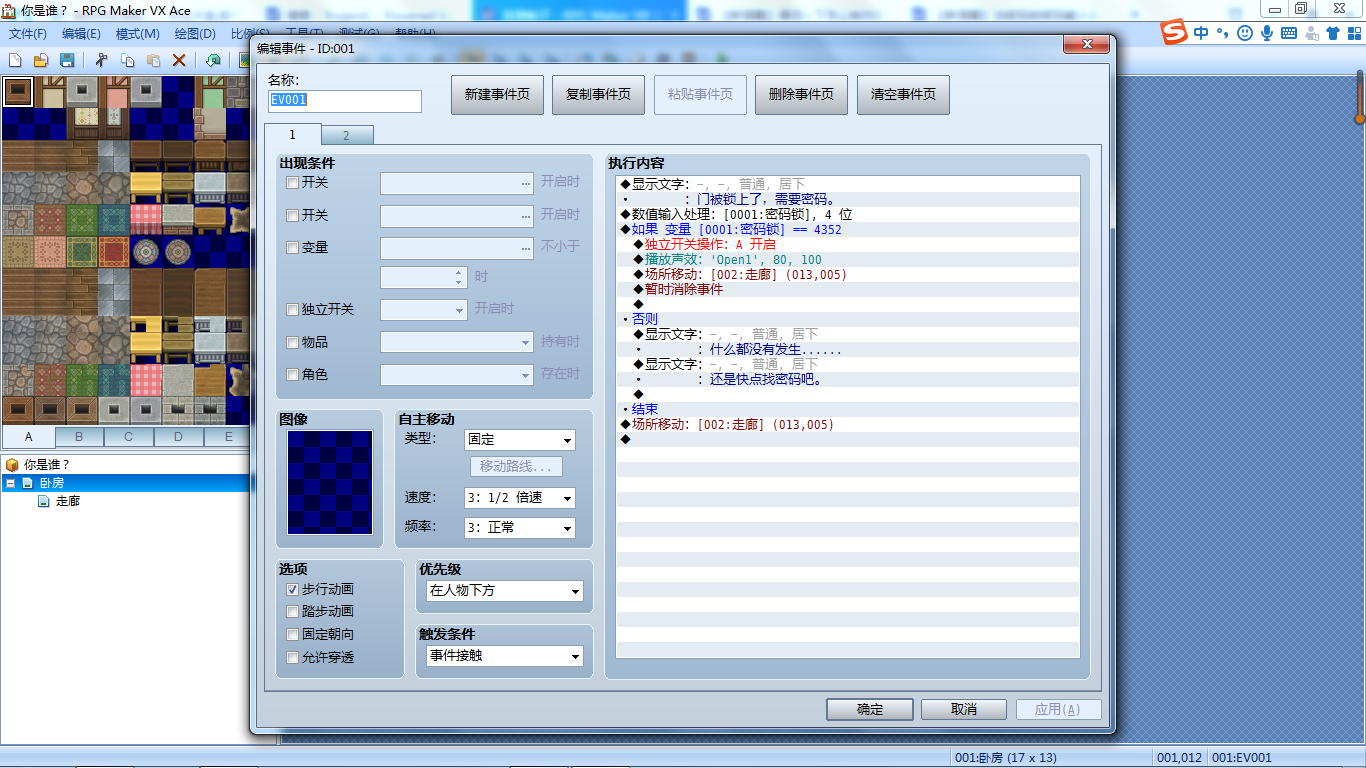
Task: Open the 优先级 priority dropdown
Action: [x=505, y=591]
